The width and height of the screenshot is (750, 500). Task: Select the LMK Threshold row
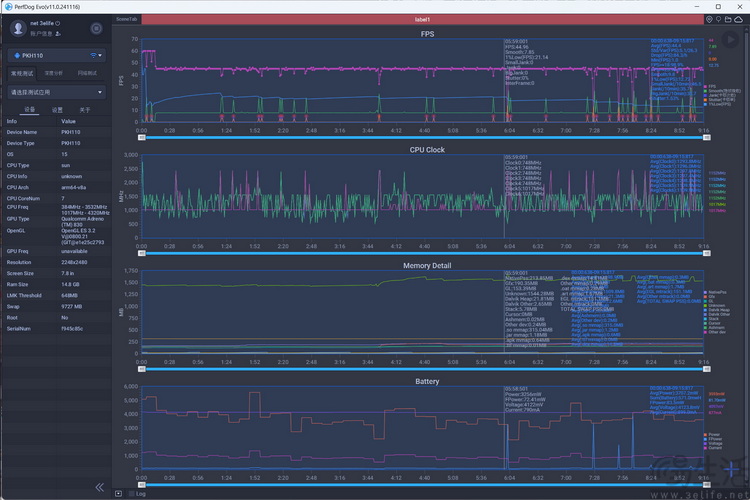[x=56, y=295]
